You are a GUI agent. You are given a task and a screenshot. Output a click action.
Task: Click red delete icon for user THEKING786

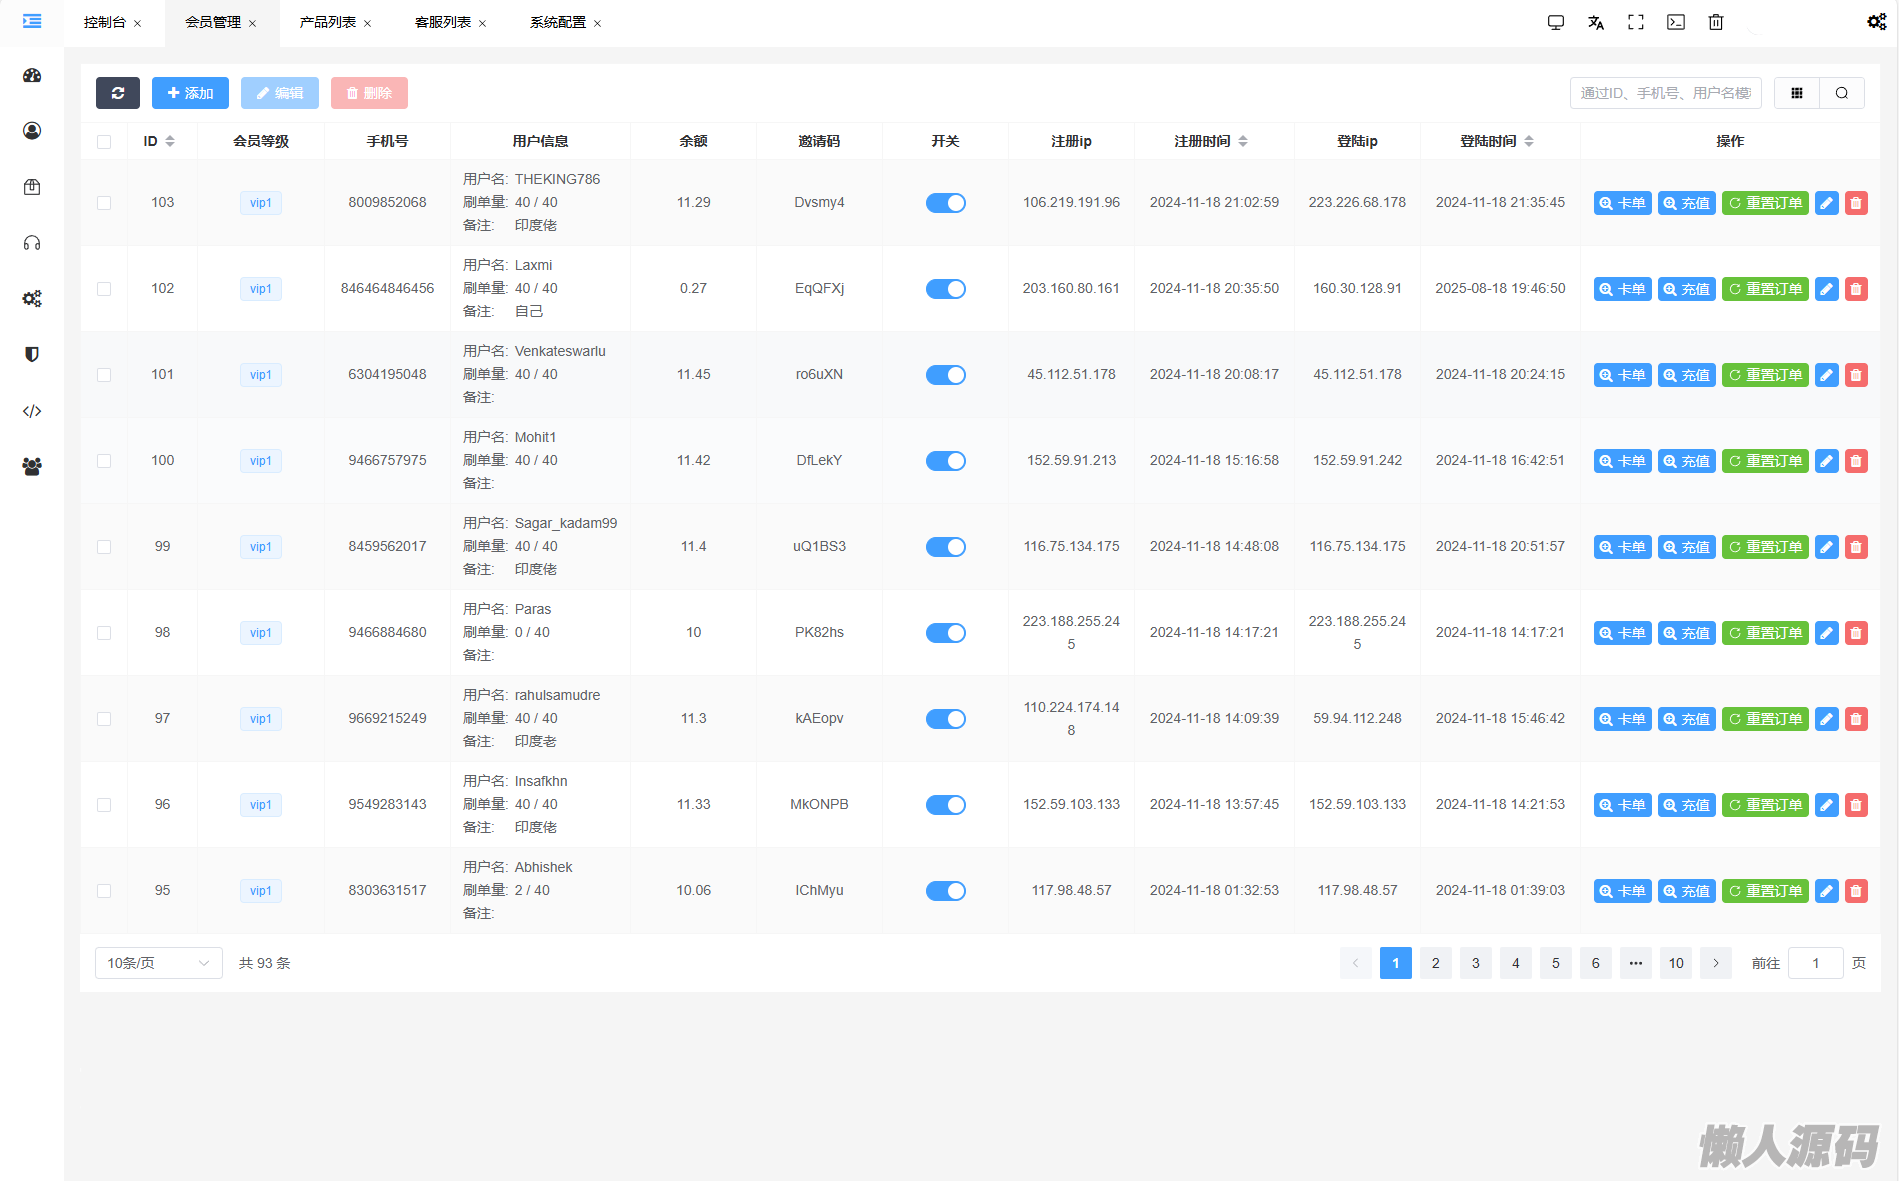tap(1856, 203)
